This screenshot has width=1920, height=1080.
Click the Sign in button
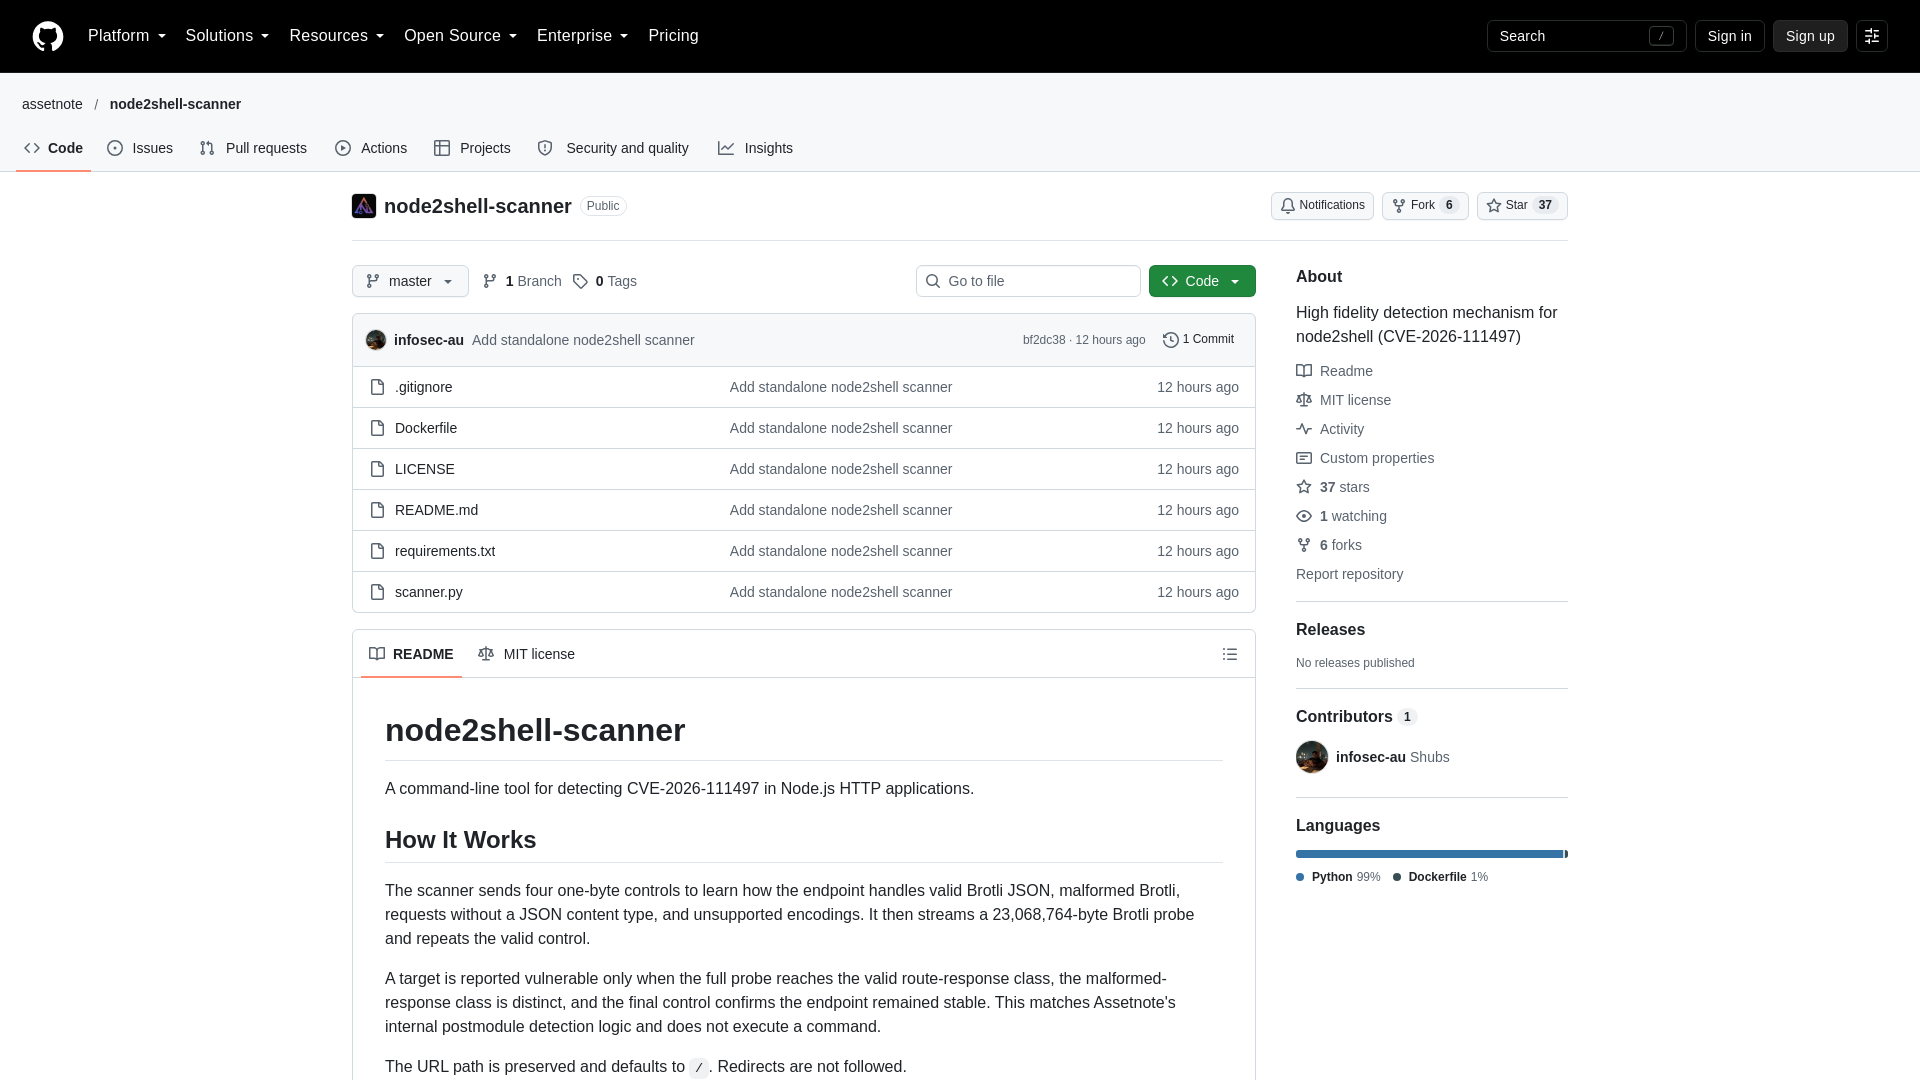[x=1729, y=36]
